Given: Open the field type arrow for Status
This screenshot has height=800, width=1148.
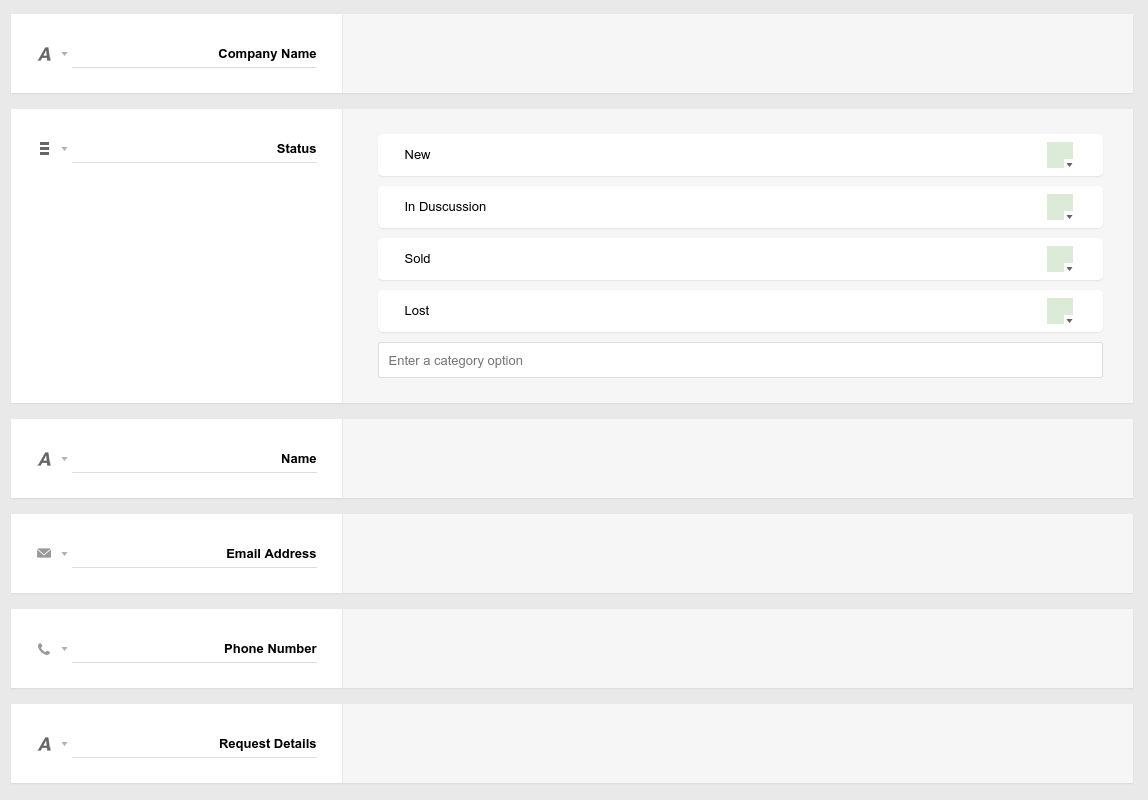Looking at the screenshot, I should [64, 149].
